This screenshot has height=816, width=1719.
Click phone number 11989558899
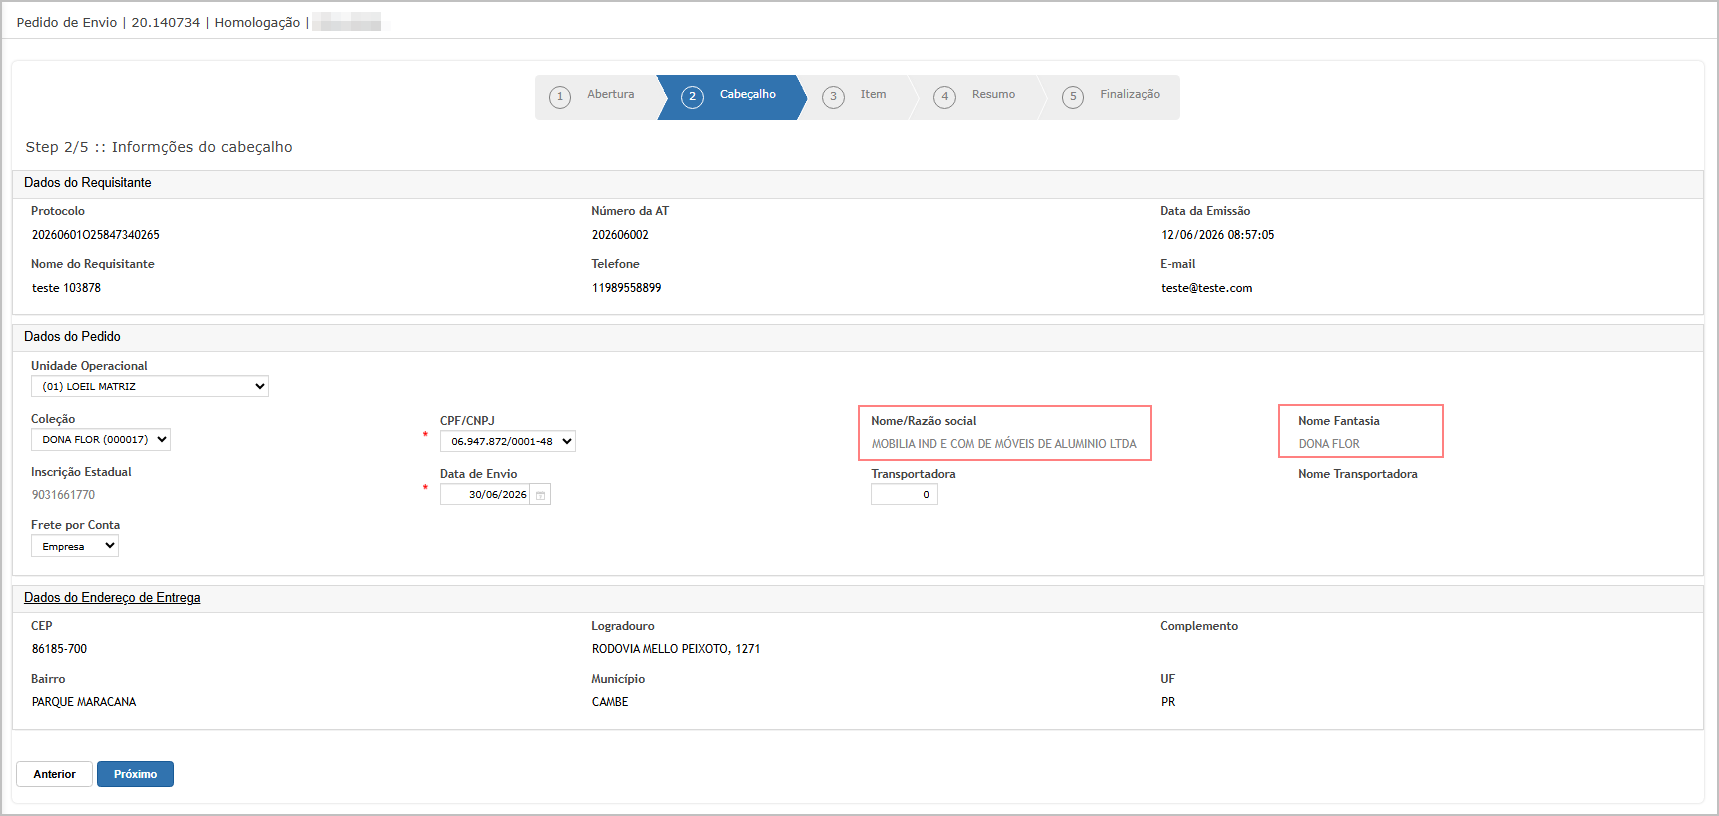click(626, 288)
